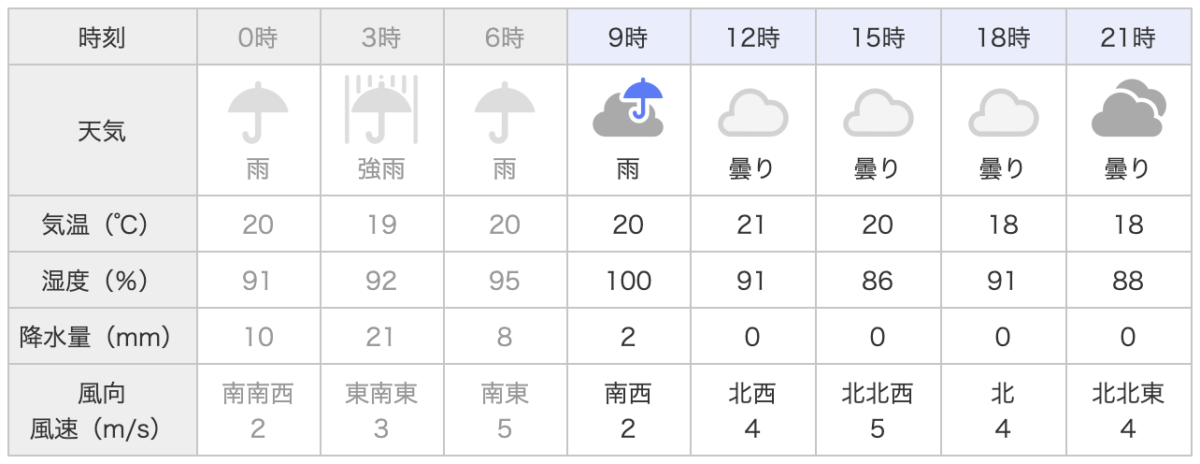Click the 降水量（mm）row label
Screen dimensions: 1200x464
pos(103,337)
